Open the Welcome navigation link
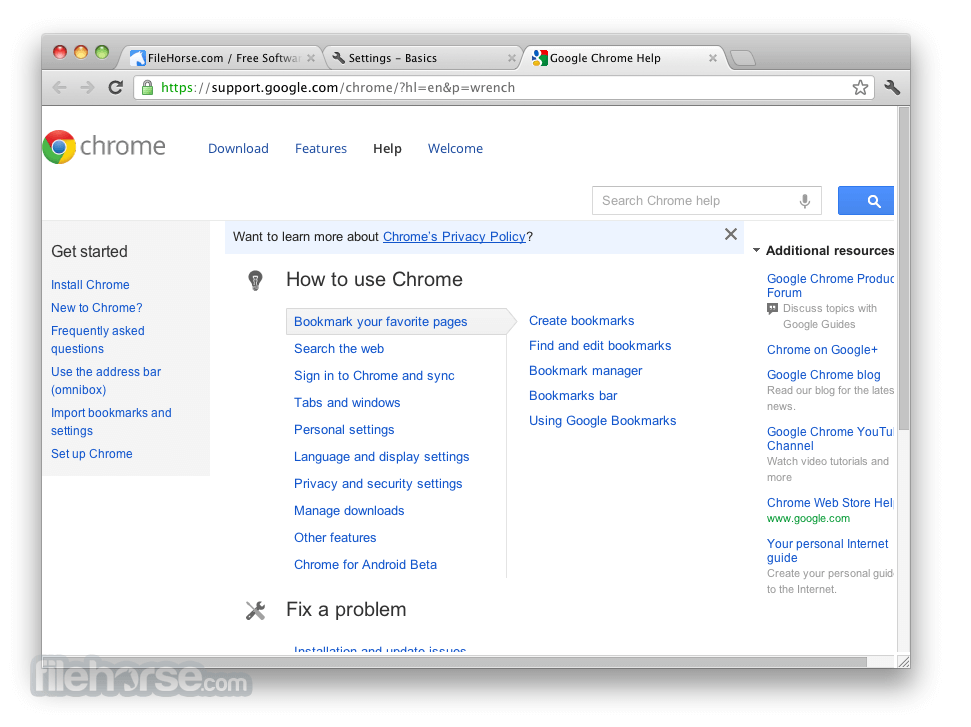The height and width of the screenshot is (727, 971). click(455, 149)
